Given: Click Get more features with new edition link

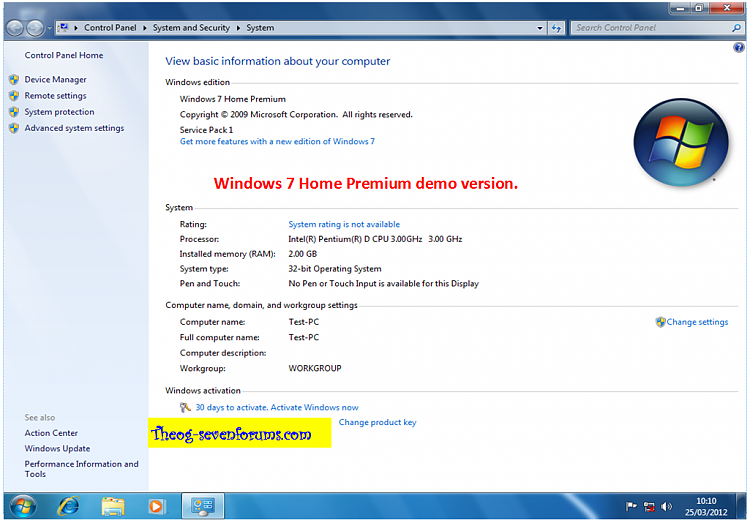Looking at the screenshot, I should [277, 142].
